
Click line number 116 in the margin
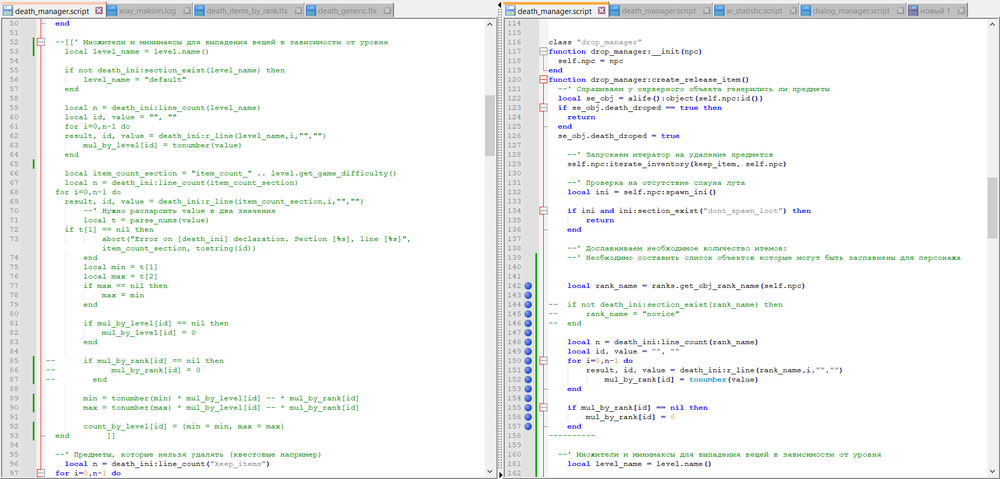click(x=515, y=42)
